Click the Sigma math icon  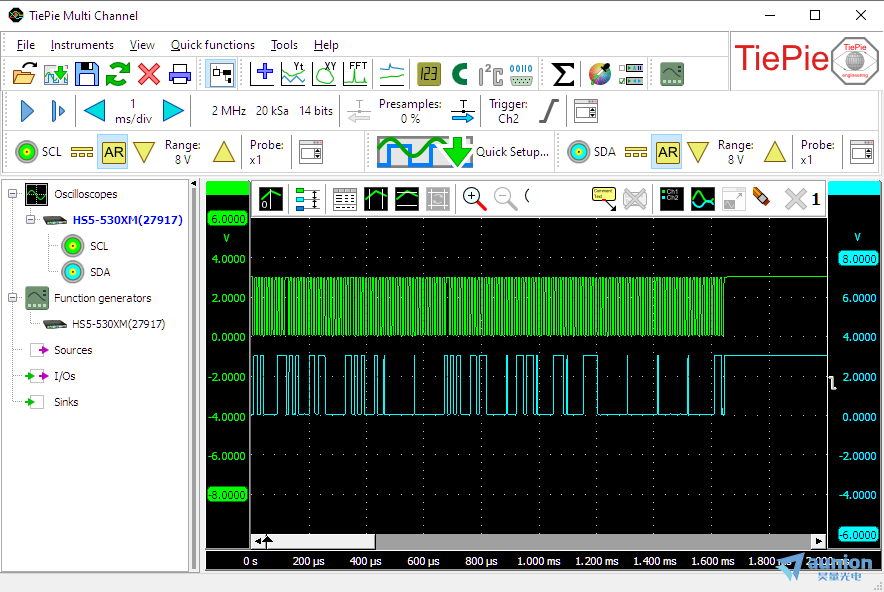coord(563,74)
